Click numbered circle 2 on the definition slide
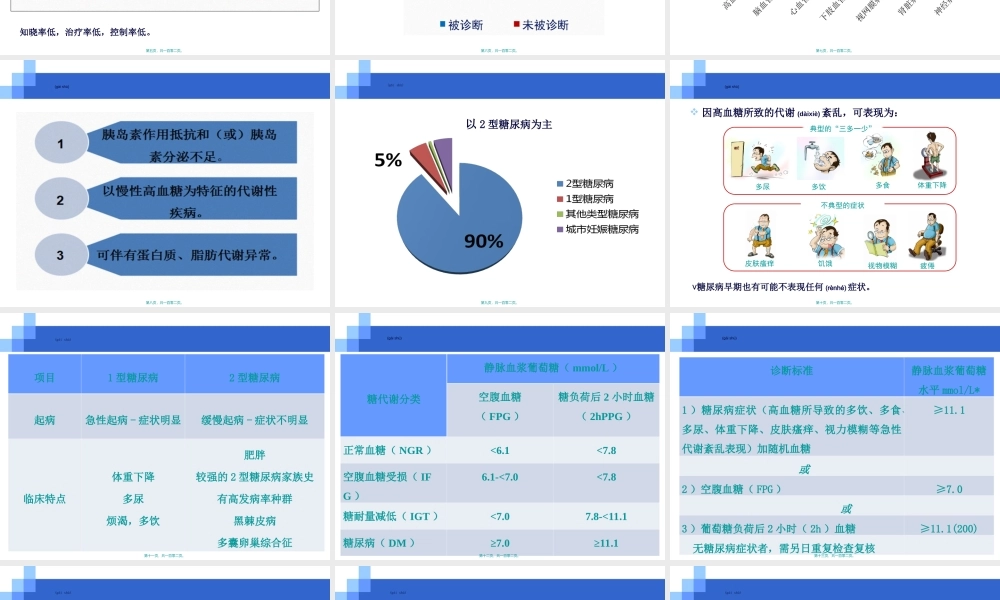This screenshot has height=600, width=1000. [x=60, y=198]
